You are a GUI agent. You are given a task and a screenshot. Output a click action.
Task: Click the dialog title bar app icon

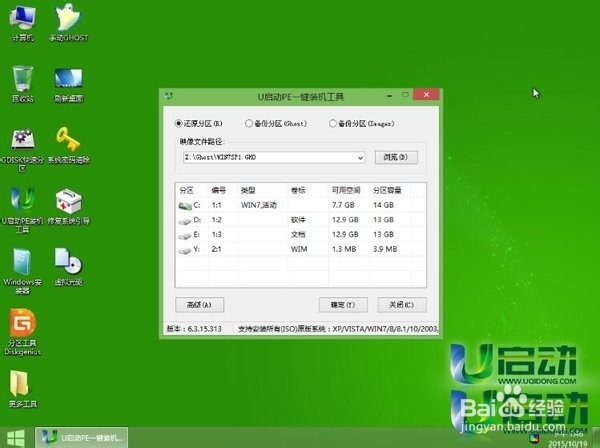pos(169,96)
